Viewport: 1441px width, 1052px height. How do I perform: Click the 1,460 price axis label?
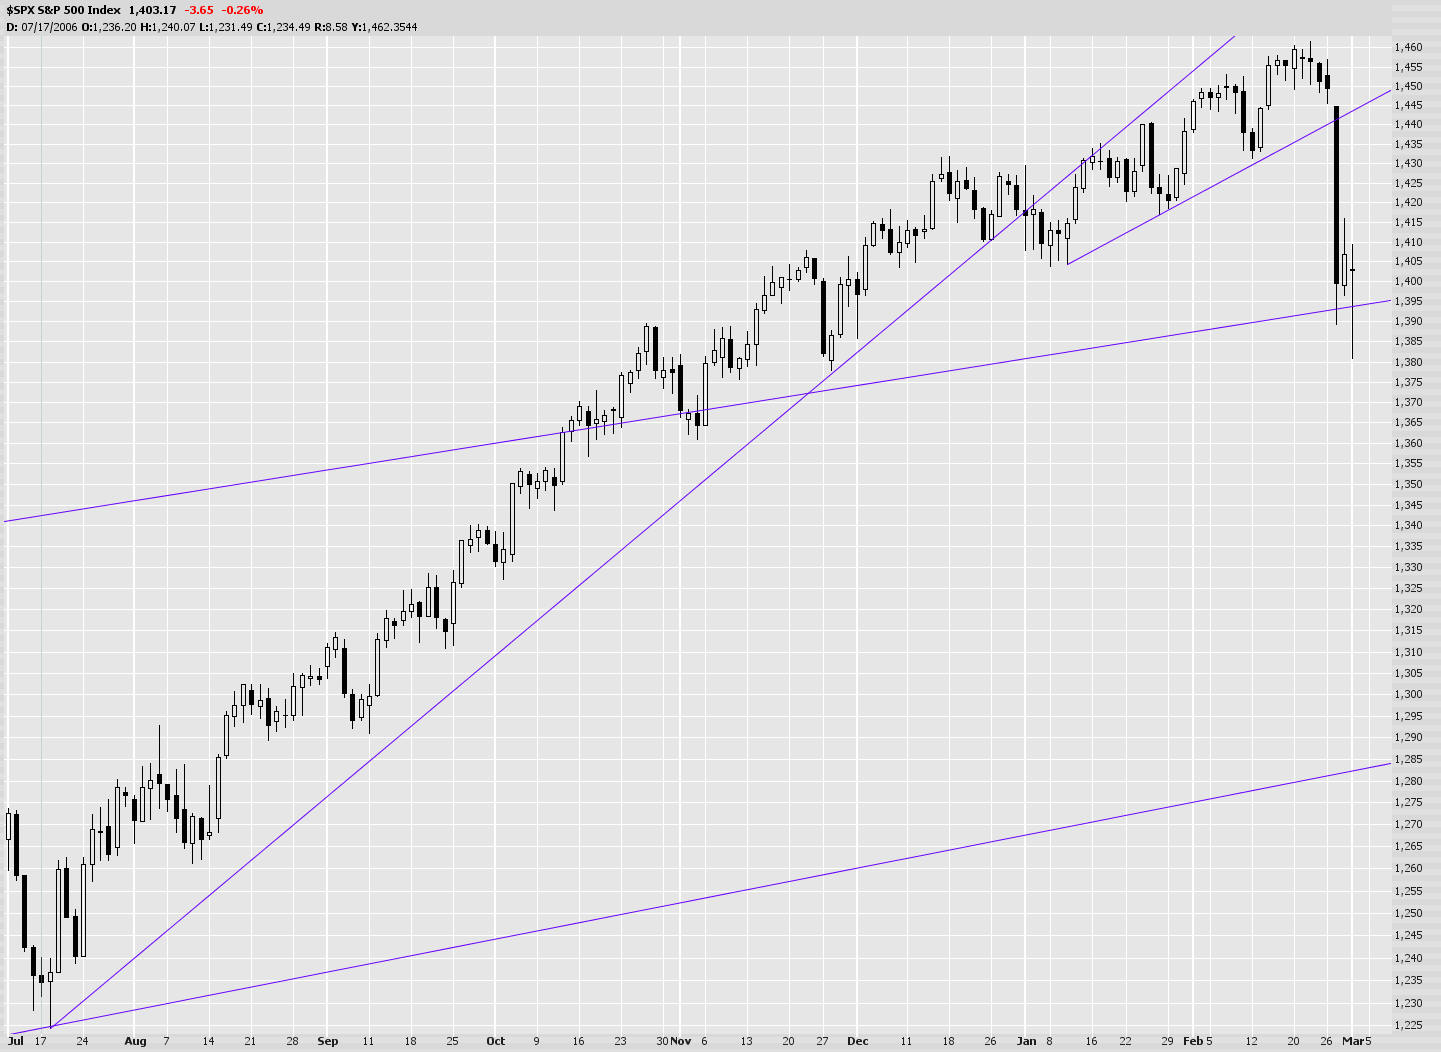tap(1408, 47)
